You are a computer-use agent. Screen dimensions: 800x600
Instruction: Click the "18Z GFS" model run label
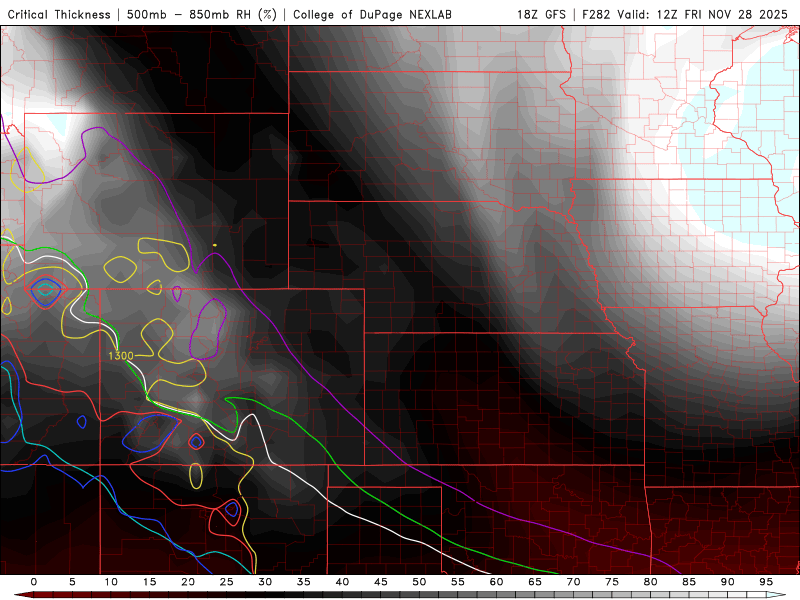(541, 15)
